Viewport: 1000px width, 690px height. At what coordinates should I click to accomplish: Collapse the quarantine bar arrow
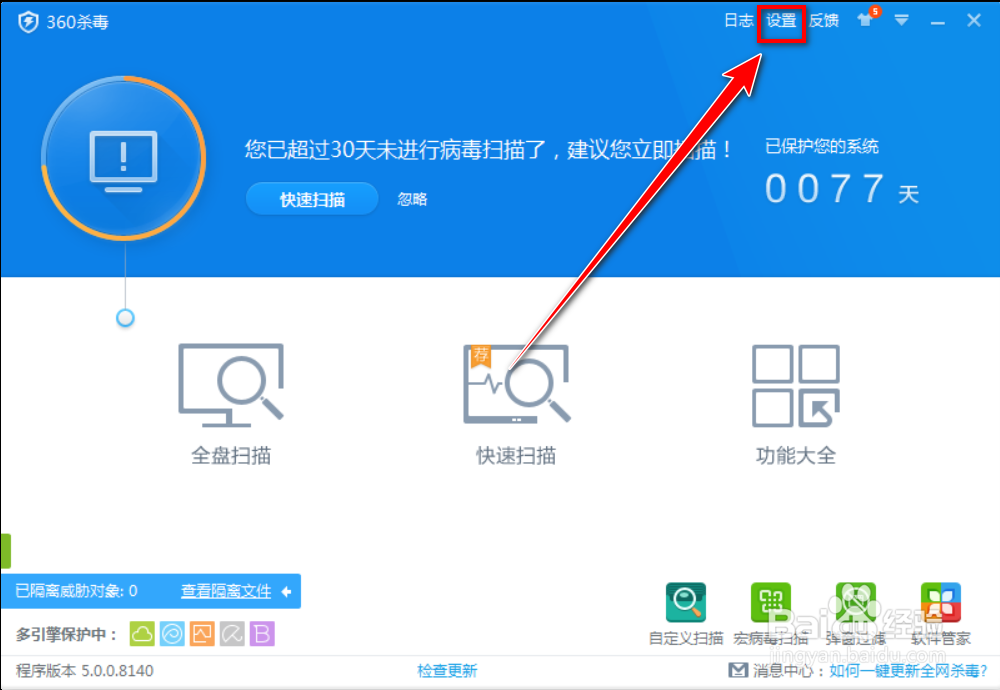pos(286,592)
